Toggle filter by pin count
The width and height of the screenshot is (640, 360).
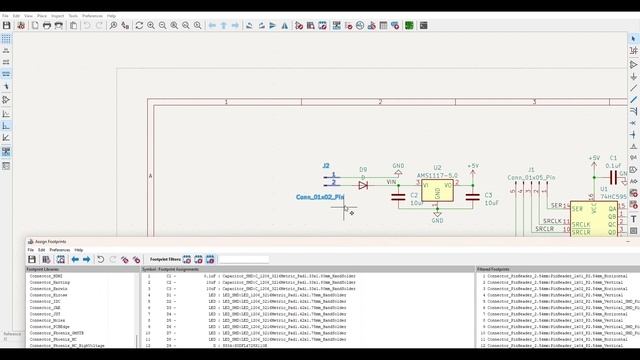198,260
